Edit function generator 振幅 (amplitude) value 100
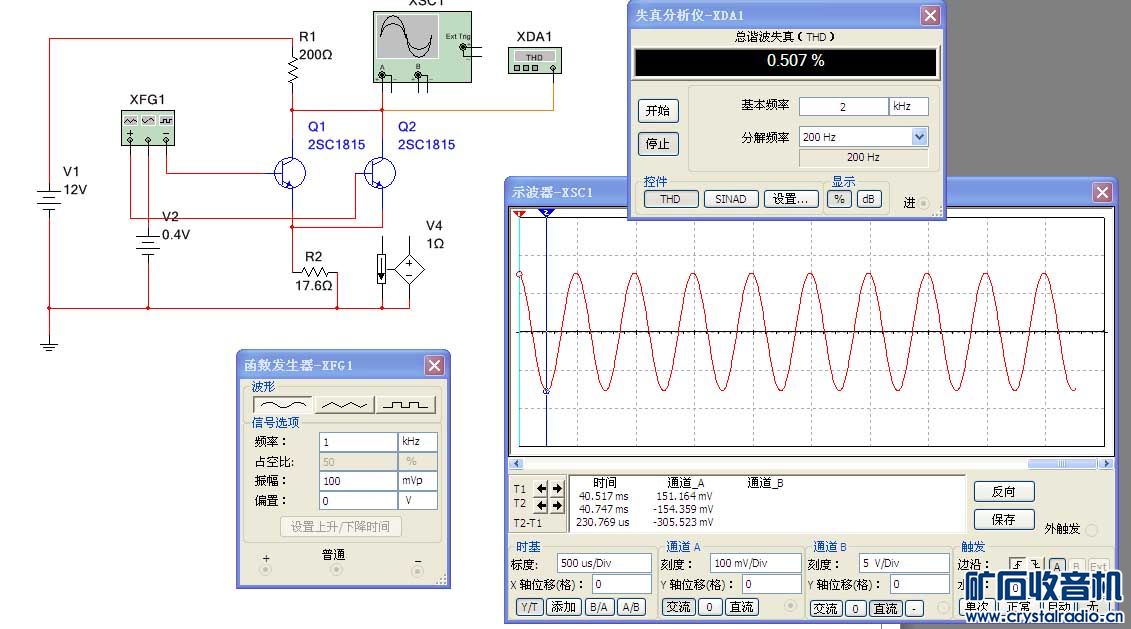 click(358, 480)
